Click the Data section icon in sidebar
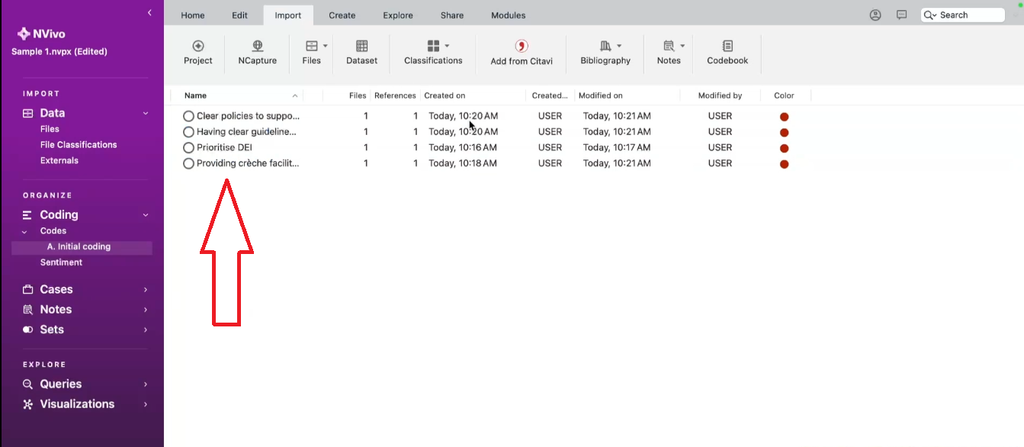 click(x=27, y=113)
